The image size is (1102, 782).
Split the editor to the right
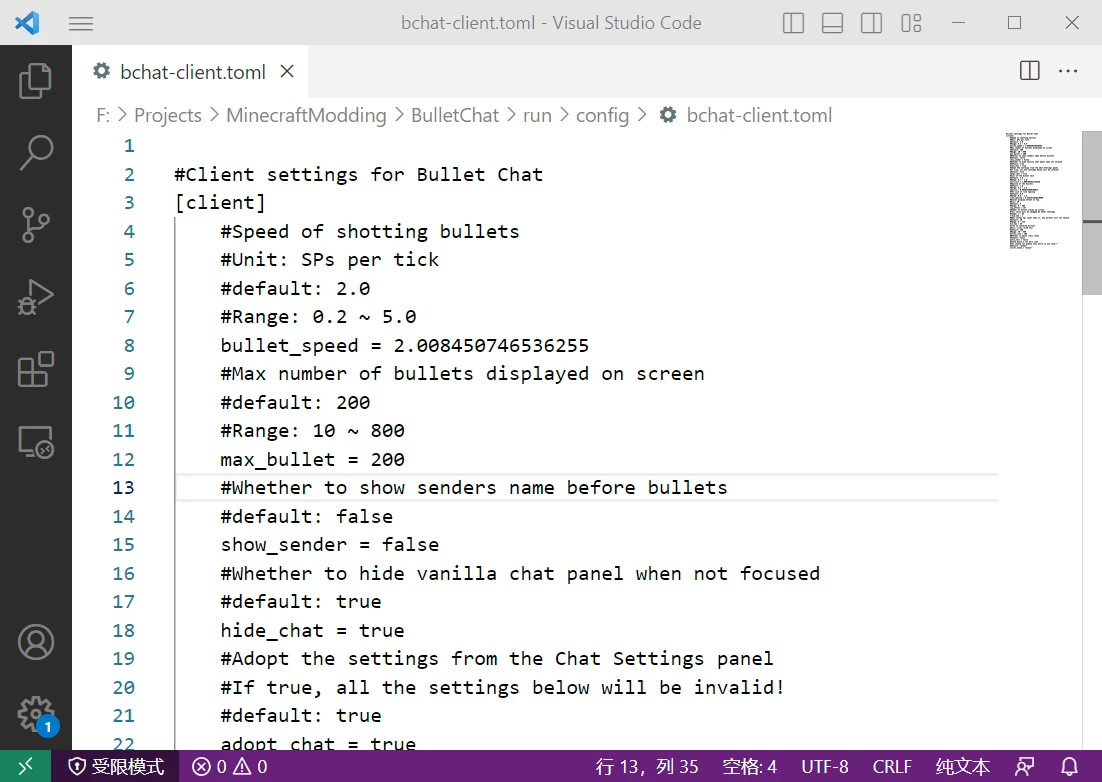[1030, 70]
